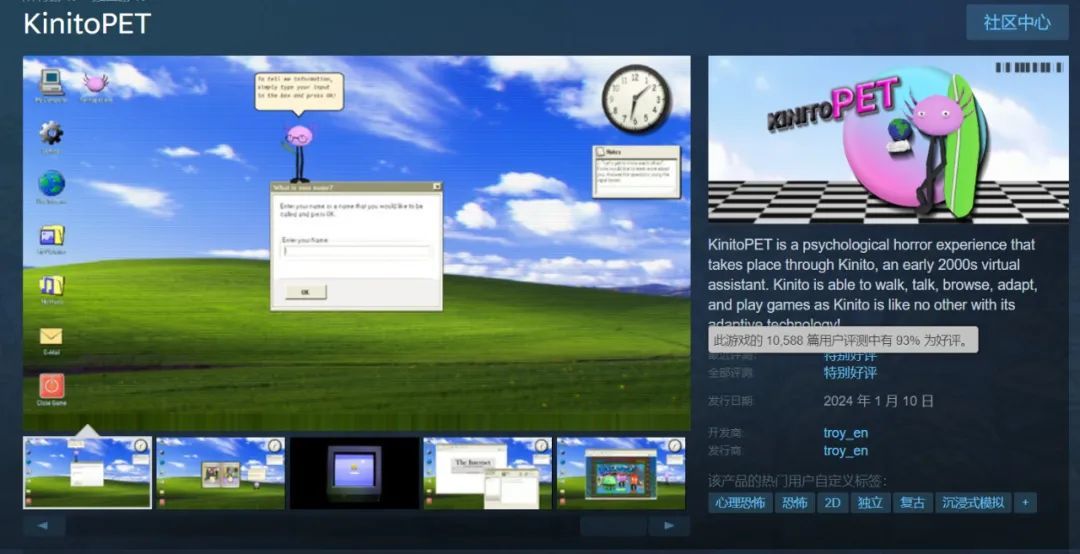Screen dimensions: 1080x554
Task: Click the globe Internet desktop icon
Action: click(x=51, y=187)
